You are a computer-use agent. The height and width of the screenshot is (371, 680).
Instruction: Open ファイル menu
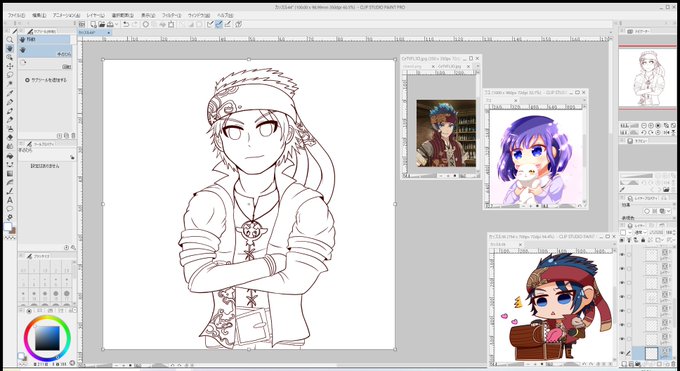point(16,15)
